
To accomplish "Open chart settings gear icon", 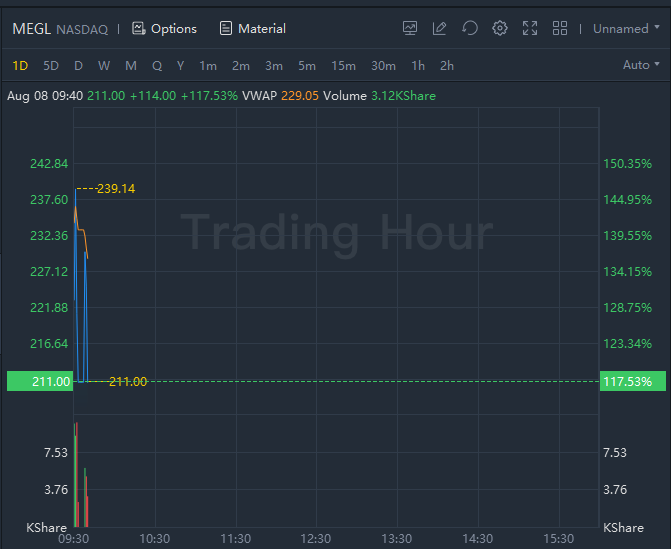I will point(499,29).
